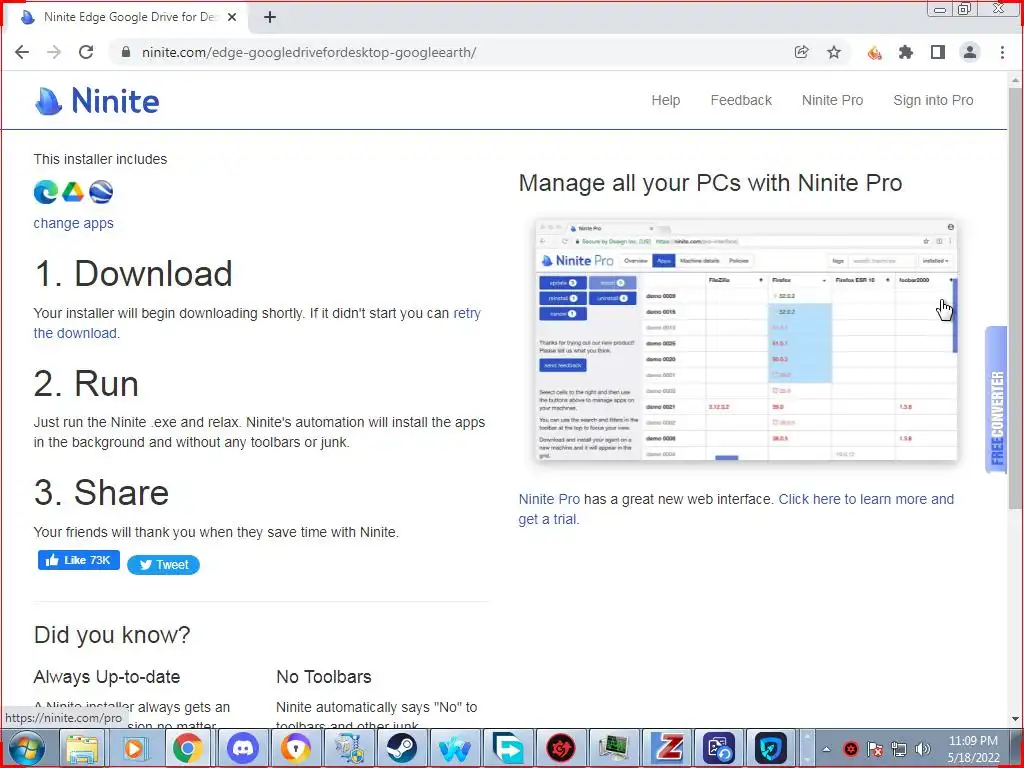Open the Chrome three-dot menu
1024x768 pixels.
1002,52
